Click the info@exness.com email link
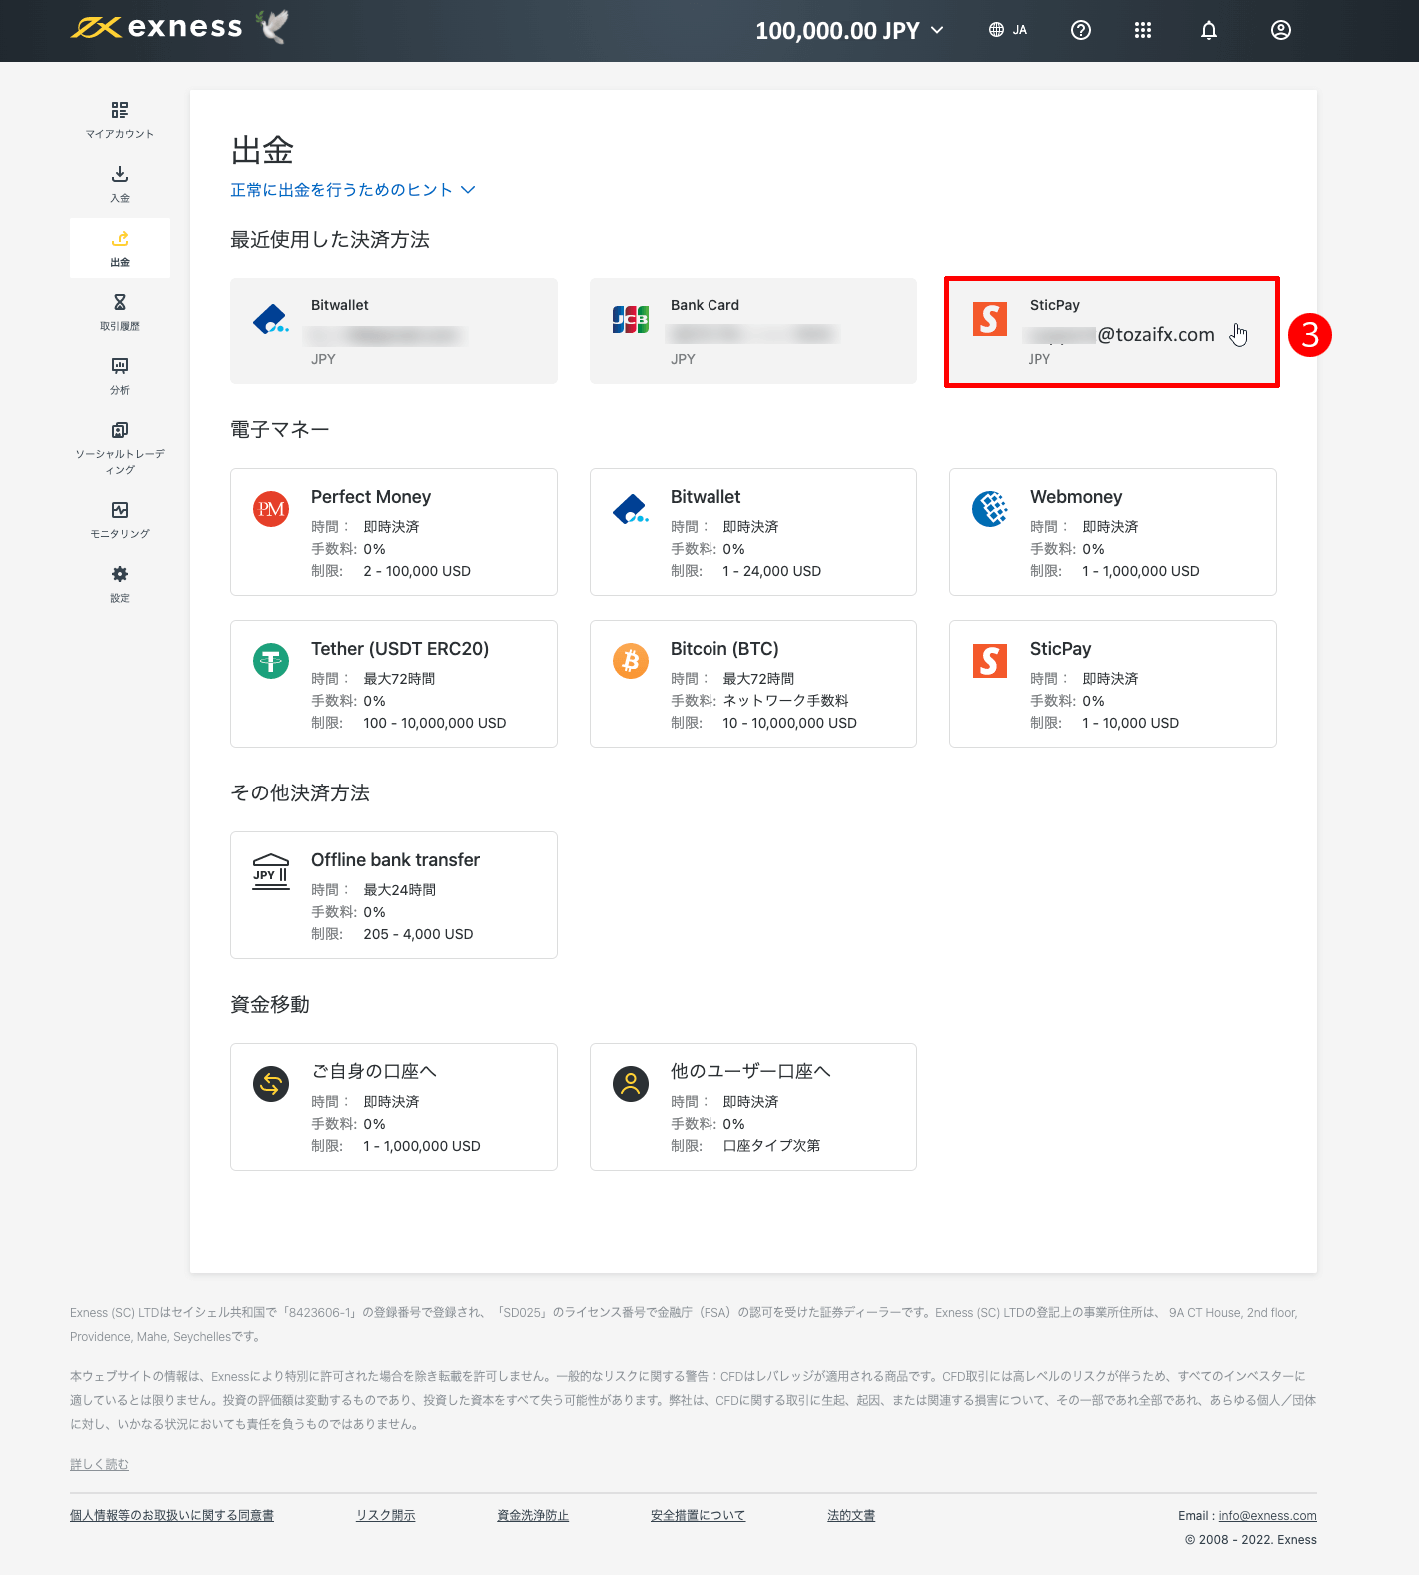The width and height of the screenshot is (1419, 1575). pos(1267,1516)
